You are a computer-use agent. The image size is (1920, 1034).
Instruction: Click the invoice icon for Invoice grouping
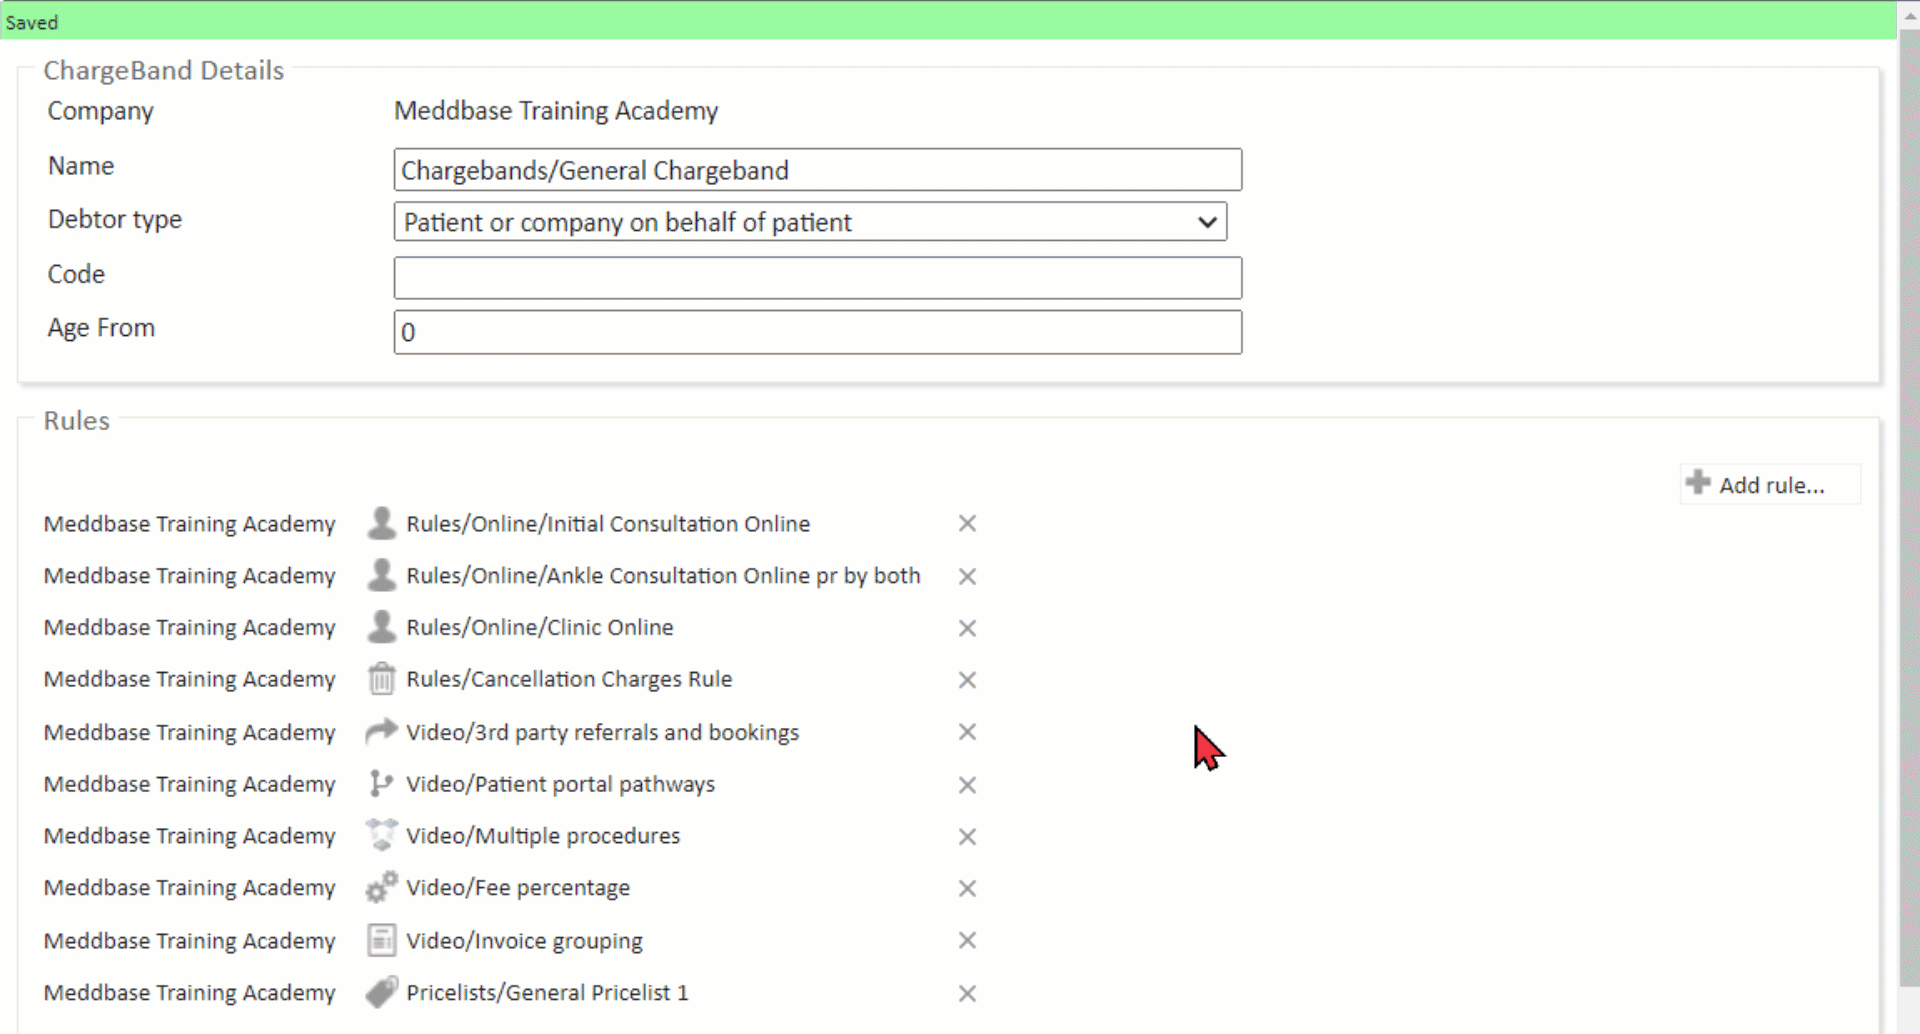(x=381, y=940)
